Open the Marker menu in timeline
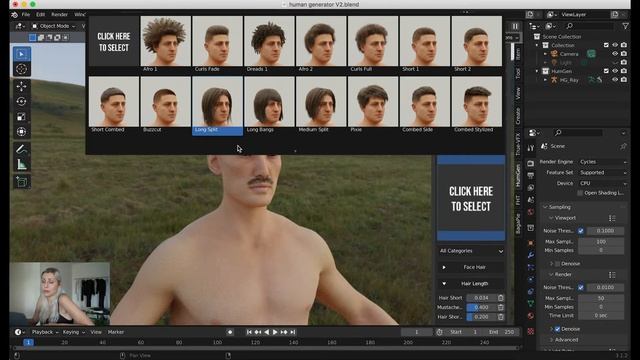This screenshot has width=640, height=360. tap(116, 332)
